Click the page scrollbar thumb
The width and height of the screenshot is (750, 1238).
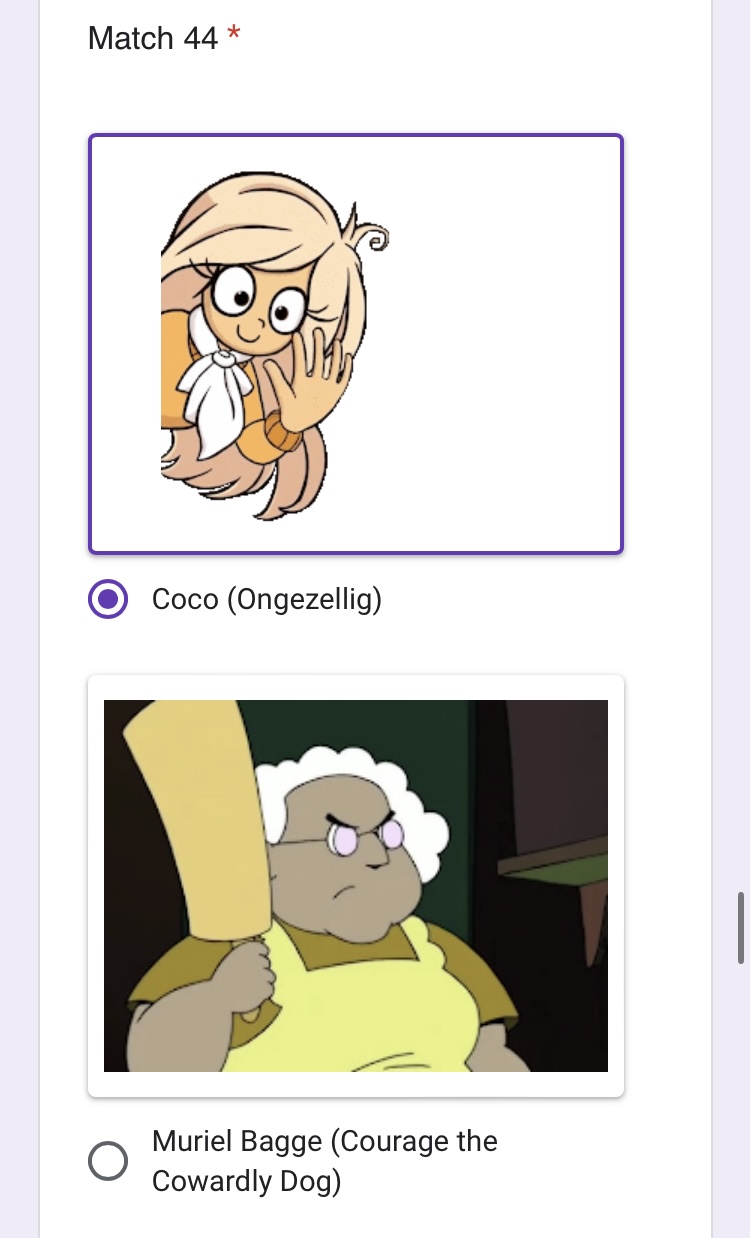coord(741,927)
